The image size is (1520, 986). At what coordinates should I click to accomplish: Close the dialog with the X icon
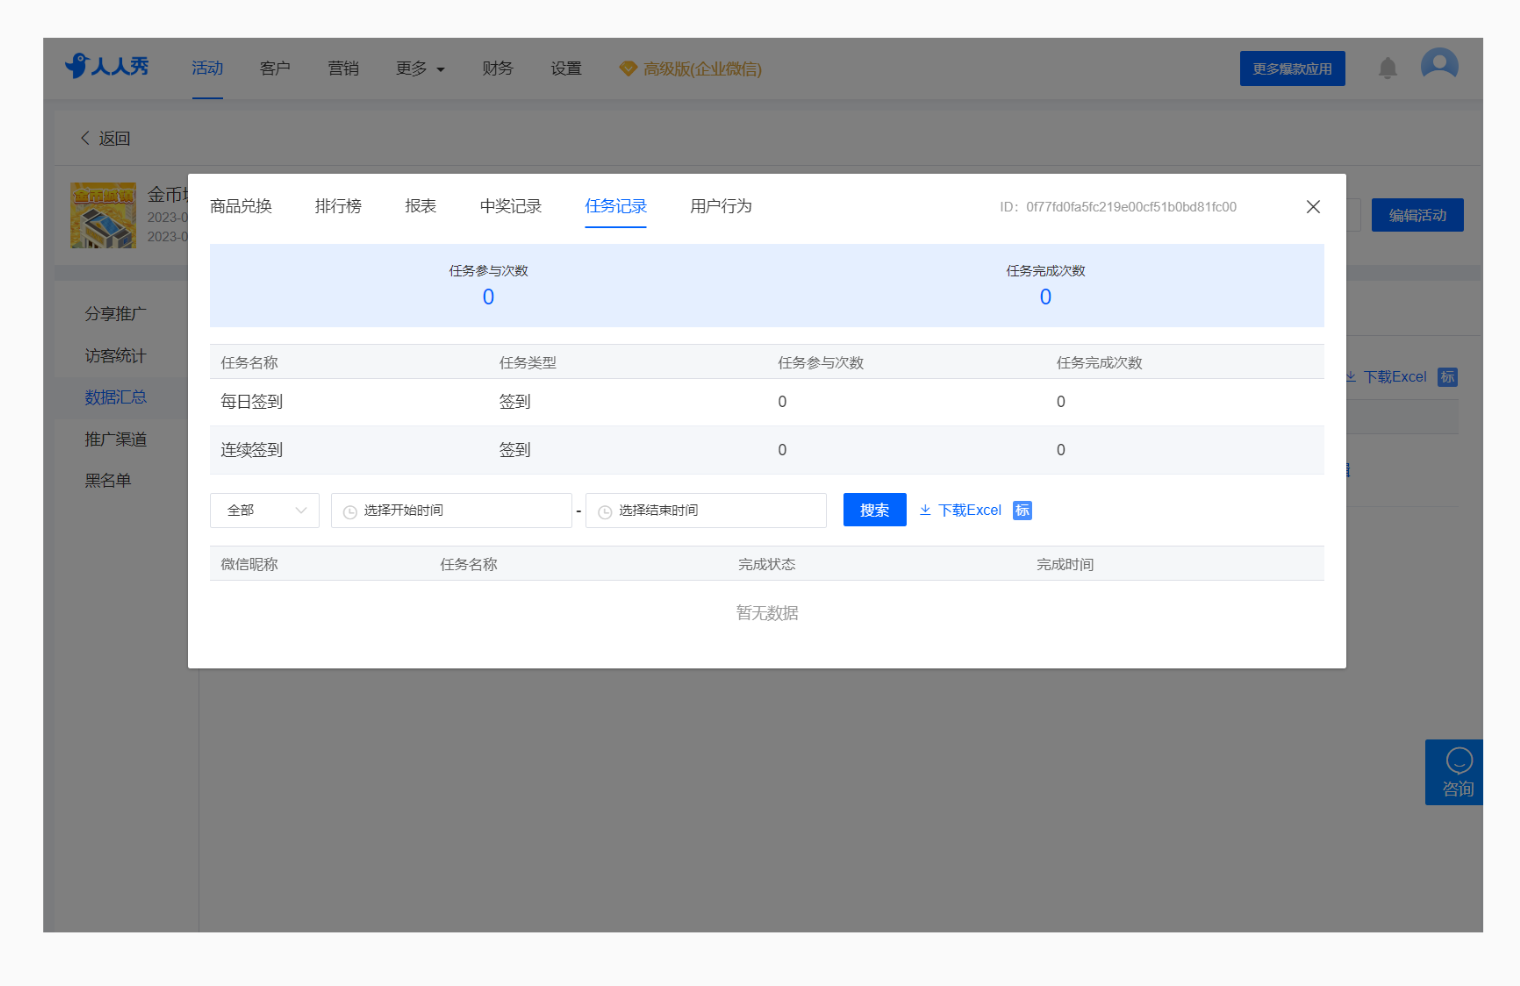pos(1313,206)
